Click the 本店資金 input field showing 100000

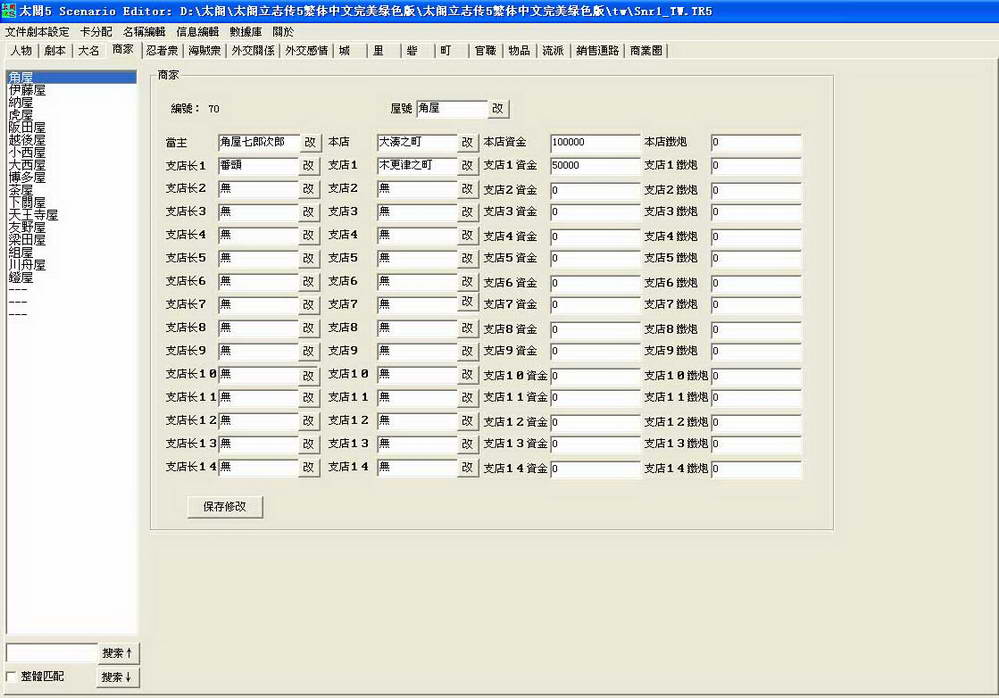tap(594, 143)
